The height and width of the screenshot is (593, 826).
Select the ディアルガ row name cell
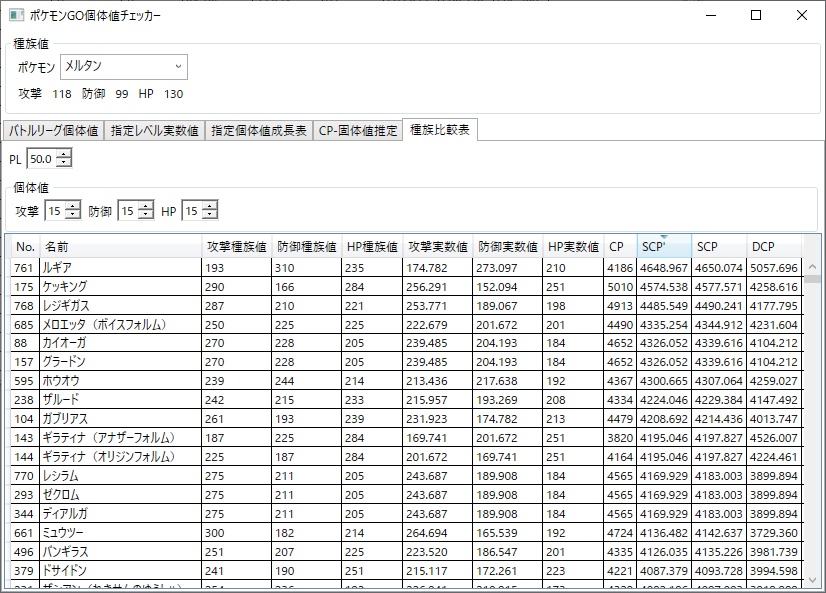[121, 513]
